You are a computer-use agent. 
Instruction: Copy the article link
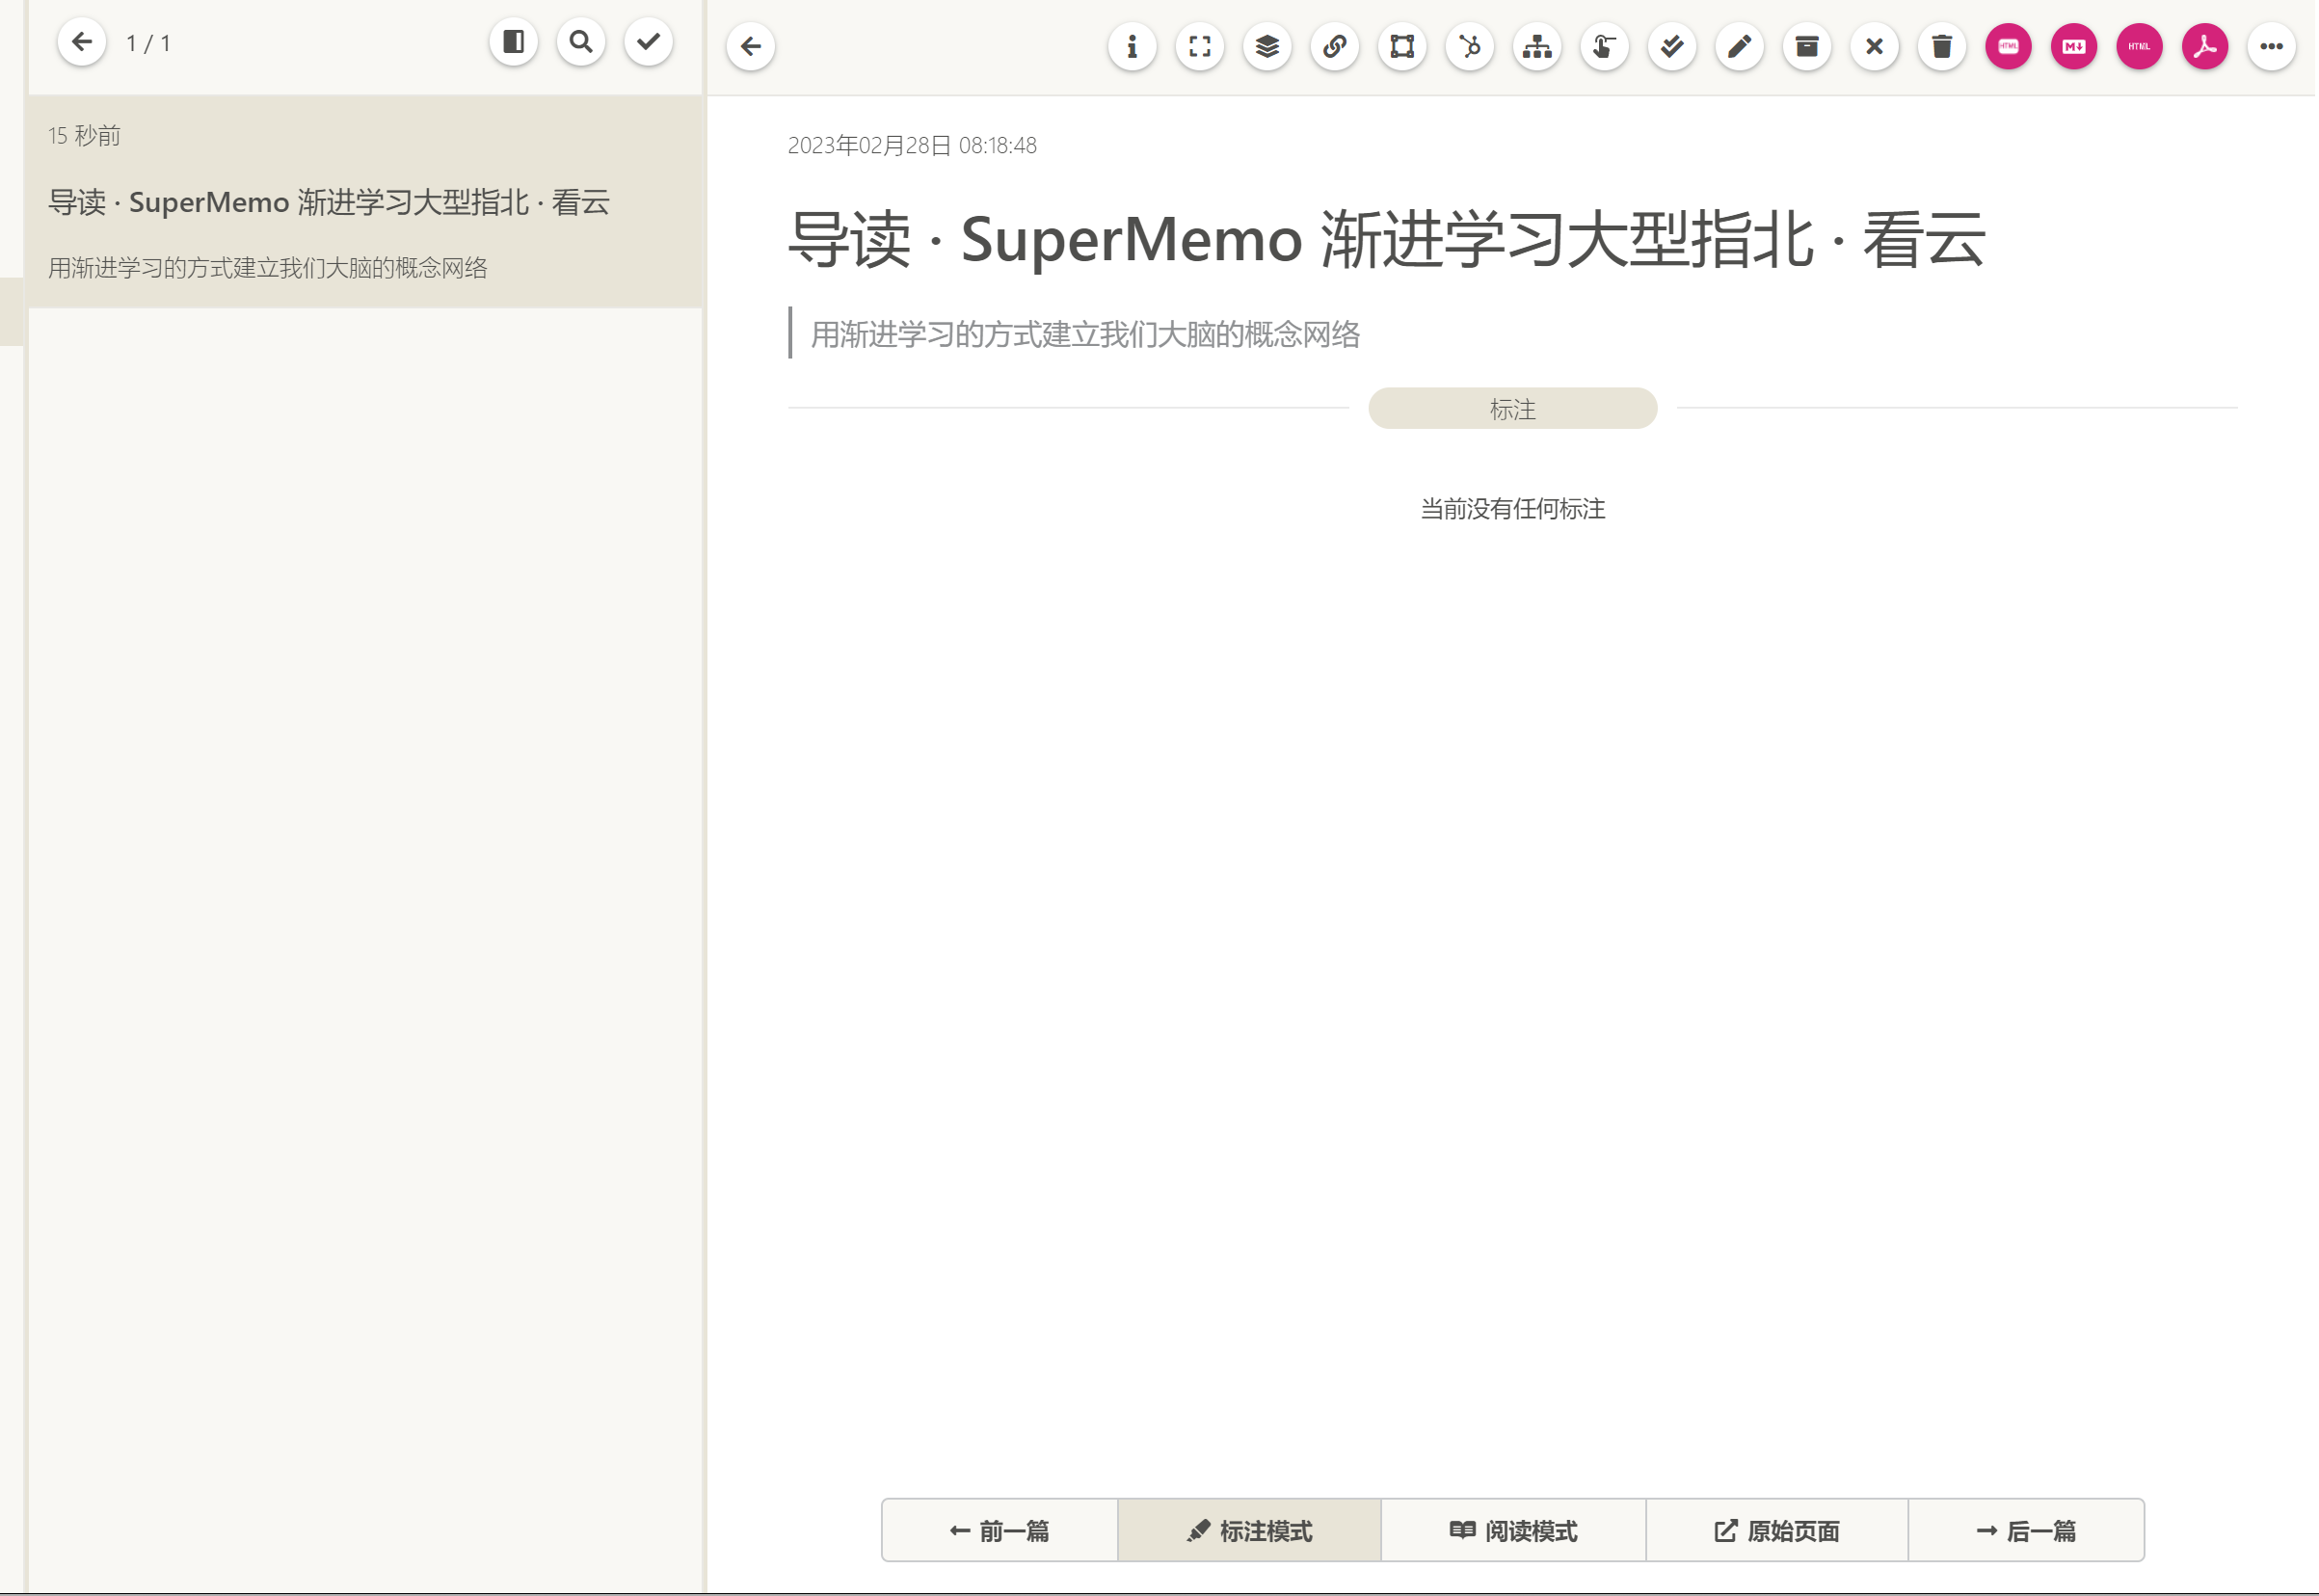pos(1335,46)
